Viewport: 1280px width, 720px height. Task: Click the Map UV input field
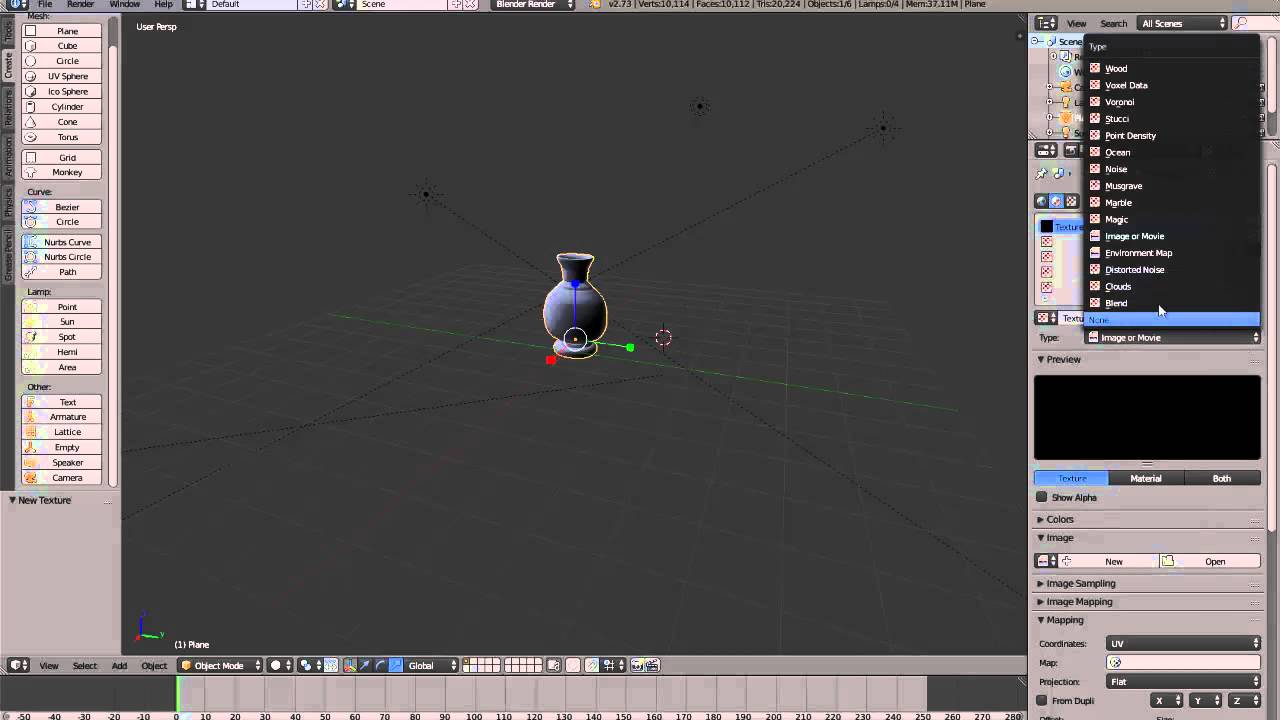[x=1183, y=662]
